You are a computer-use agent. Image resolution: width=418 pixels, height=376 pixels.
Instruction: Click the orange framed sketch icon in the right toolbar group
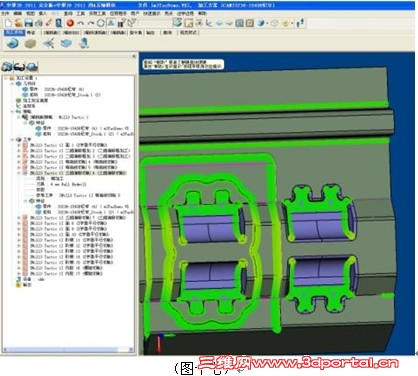[x=189, y=23]
